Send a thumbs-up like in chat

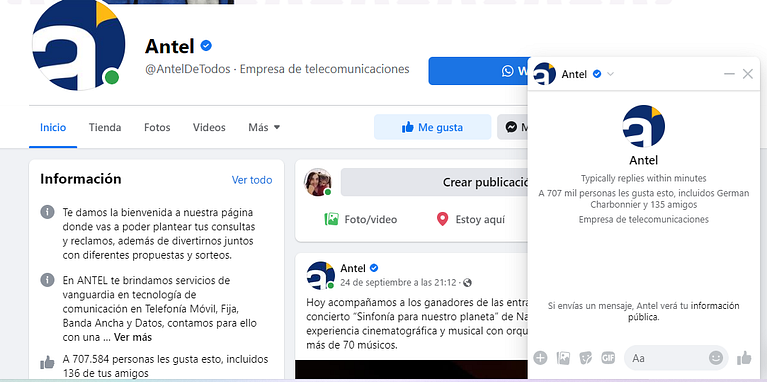744,358
